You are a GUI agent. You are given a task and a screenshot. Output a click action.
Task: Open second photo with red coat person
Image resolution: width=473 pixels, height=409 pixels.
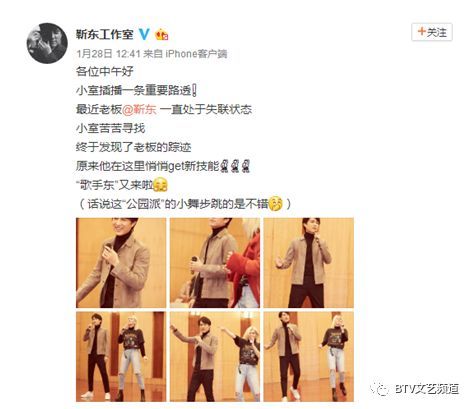215,263
